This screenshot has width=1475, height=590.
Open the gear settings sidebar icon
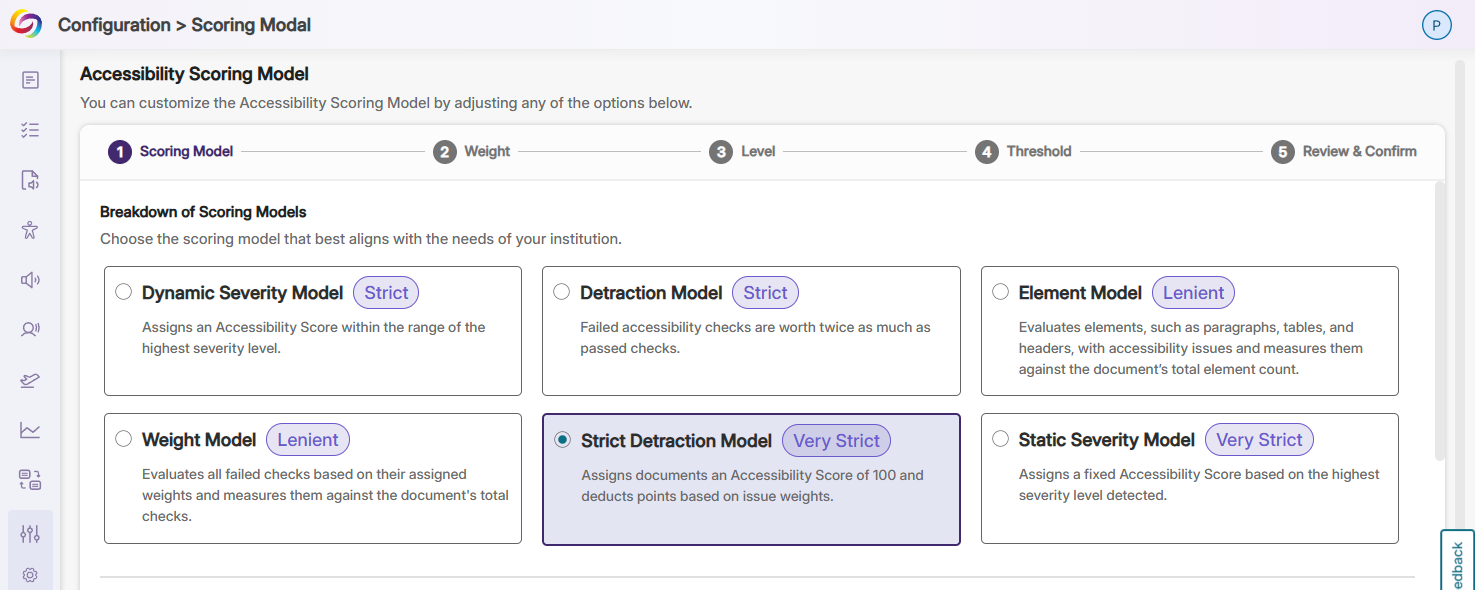tap(30, 575)
